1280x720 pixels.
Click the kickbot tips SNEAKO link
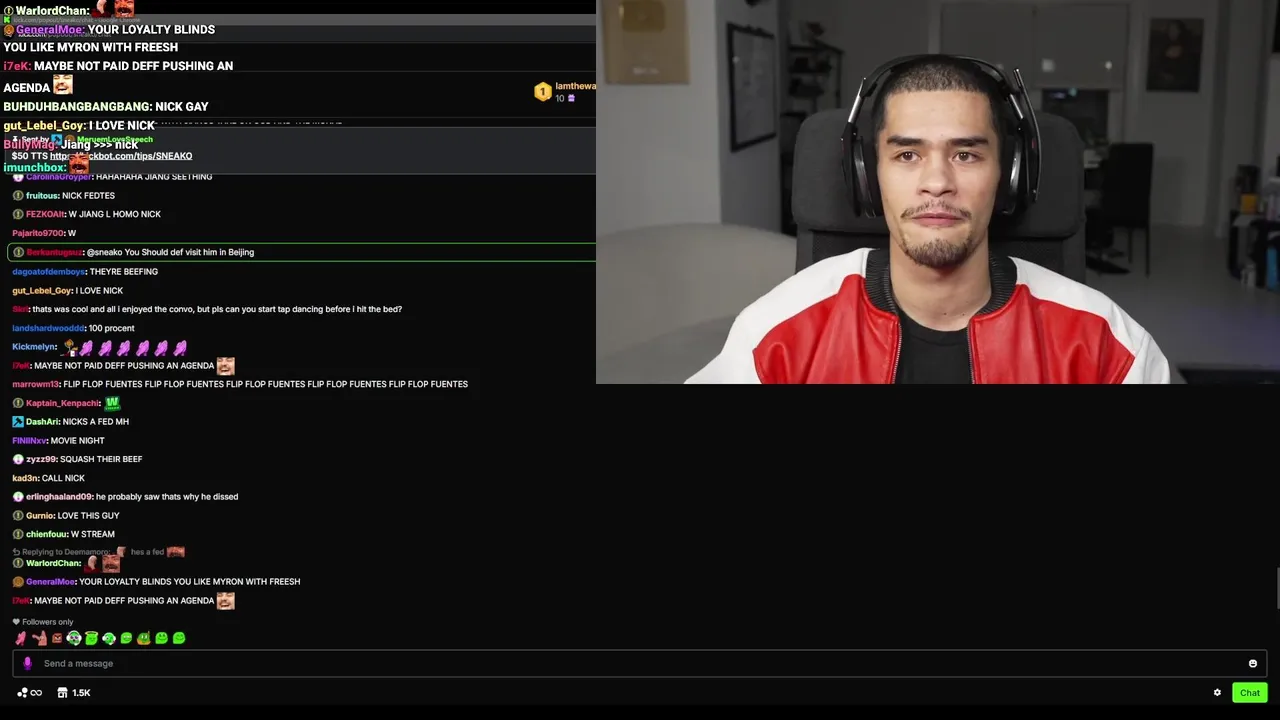click(121, 156)
